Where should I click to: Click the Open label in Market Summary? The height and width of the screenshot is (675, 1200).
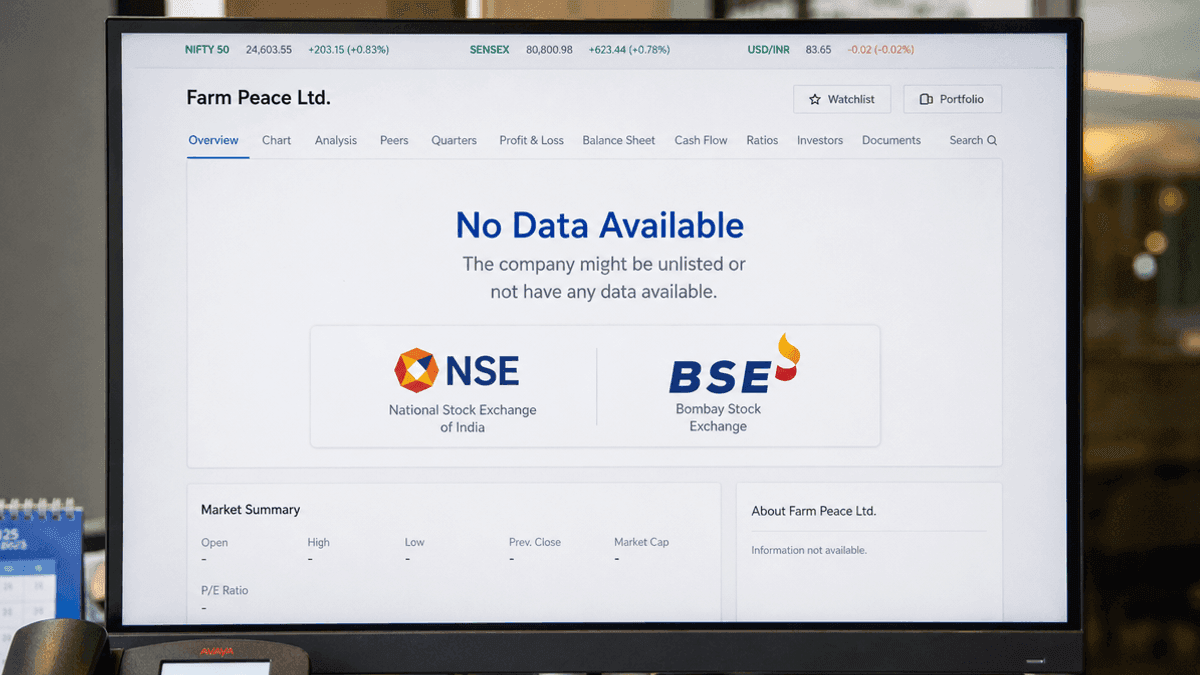[x=214, y=542]
